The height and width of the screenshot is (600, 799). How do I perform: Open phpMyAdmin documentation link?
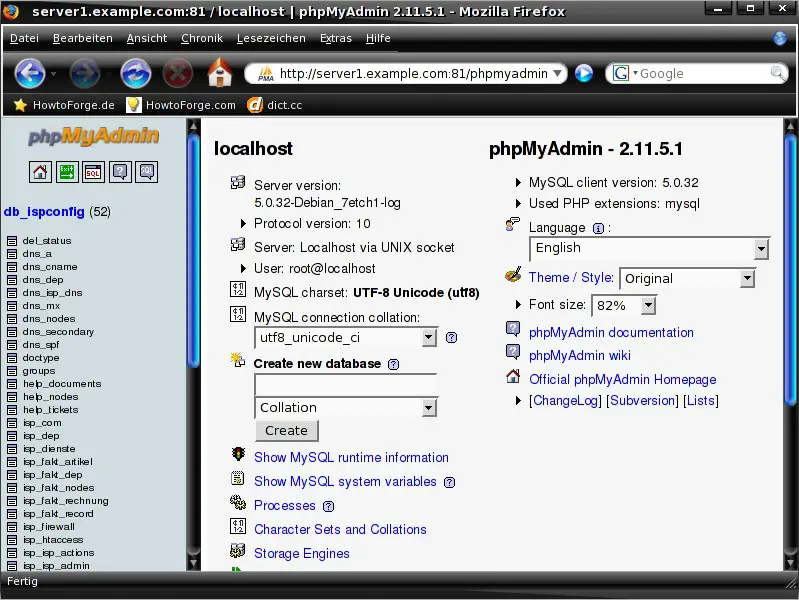(611, 332)
